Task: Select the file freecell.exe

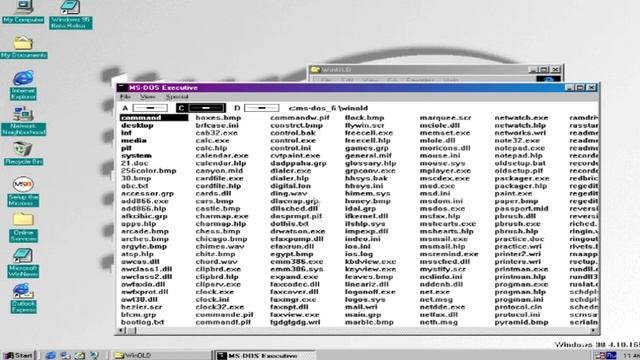Action: pyautogui.click(x=369, y=133)
